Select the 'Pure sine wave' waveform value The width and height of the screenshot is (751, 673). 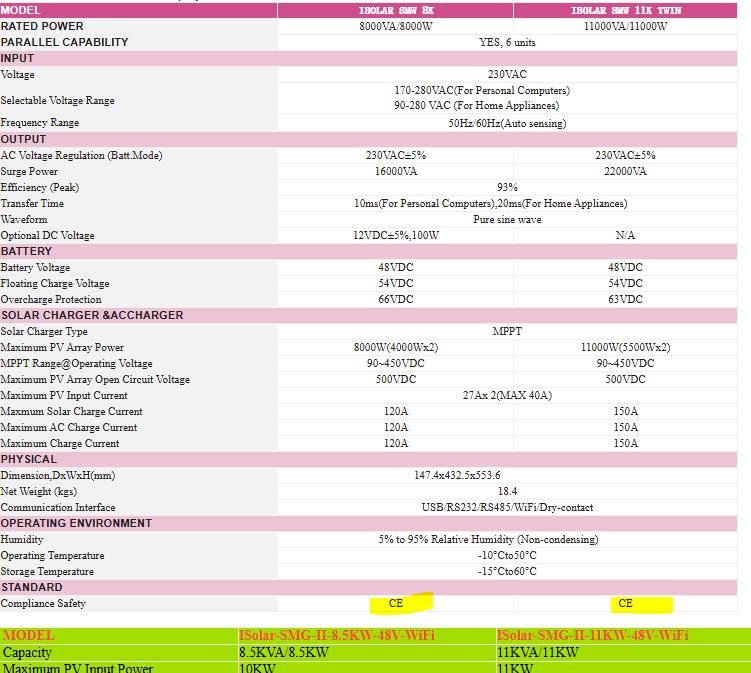click(x=507, y=219)
